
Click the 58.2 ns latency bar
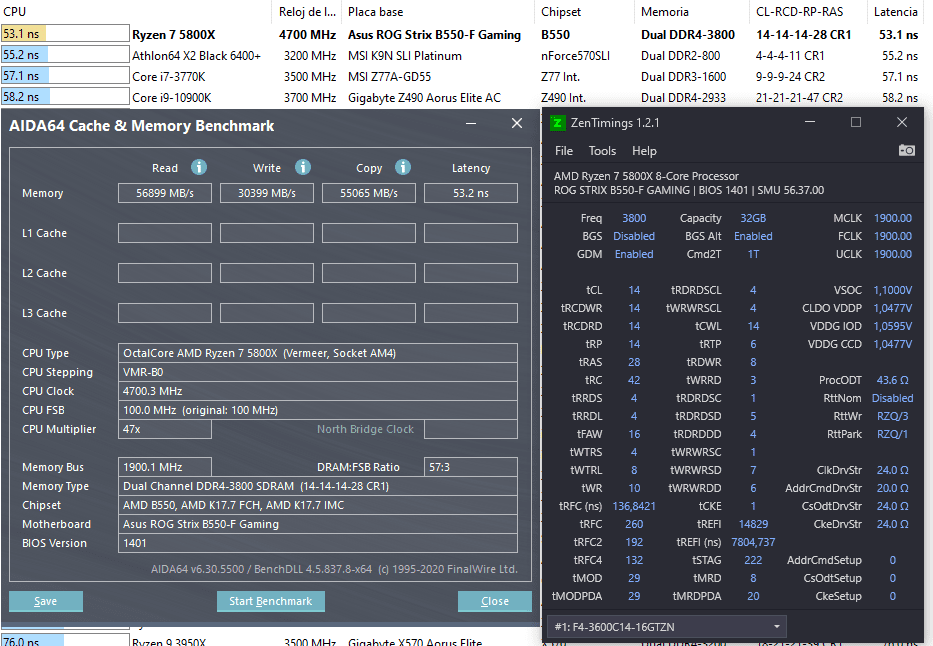(x=65, y=97)
